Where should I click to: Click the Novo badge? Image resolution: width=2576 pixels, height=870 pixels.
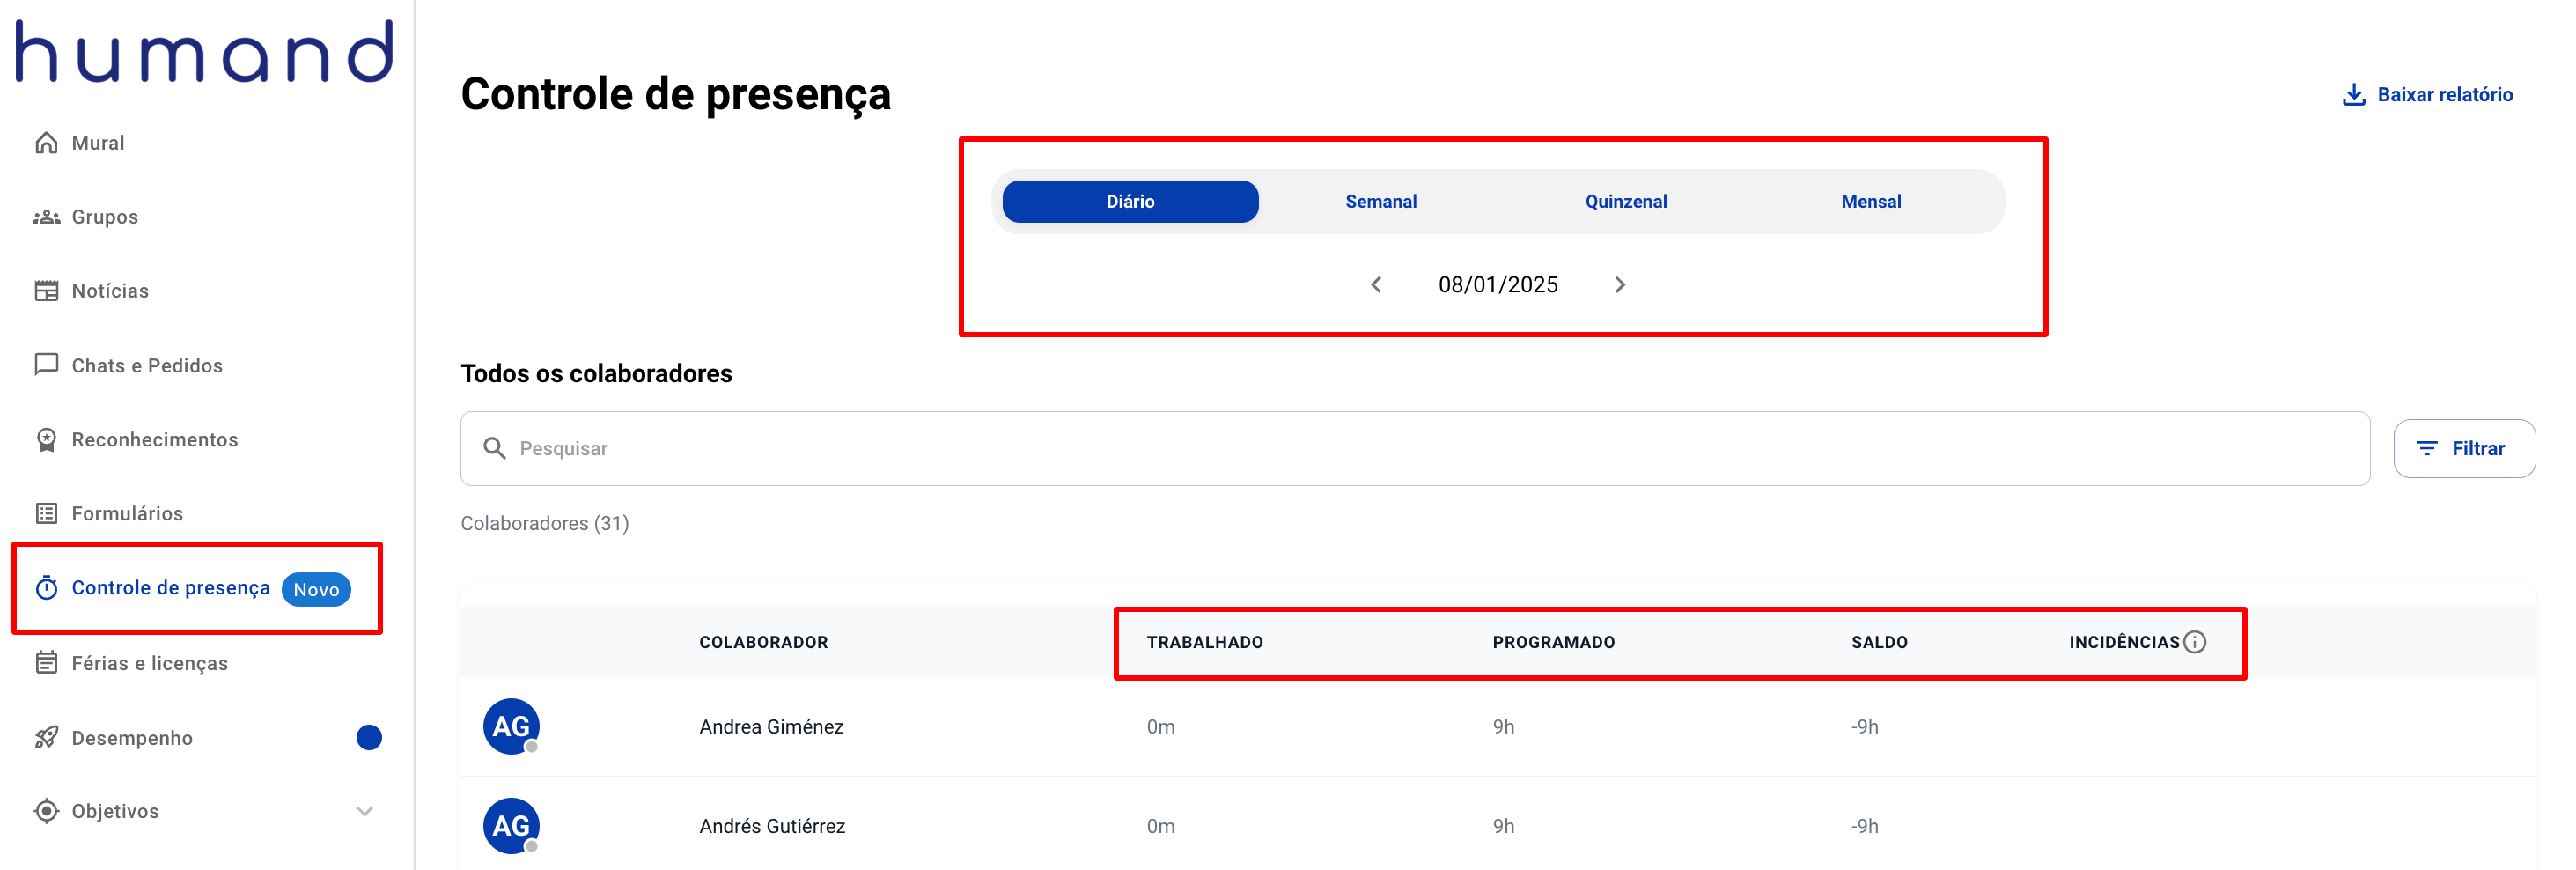pos(316,590)
